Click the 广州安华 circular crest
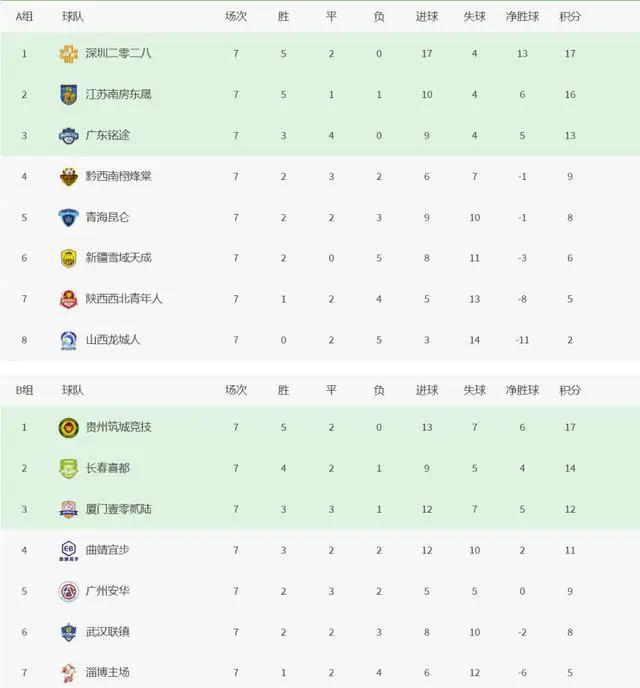The height and width of the screenshot is (688, 640). click(68, 591)
